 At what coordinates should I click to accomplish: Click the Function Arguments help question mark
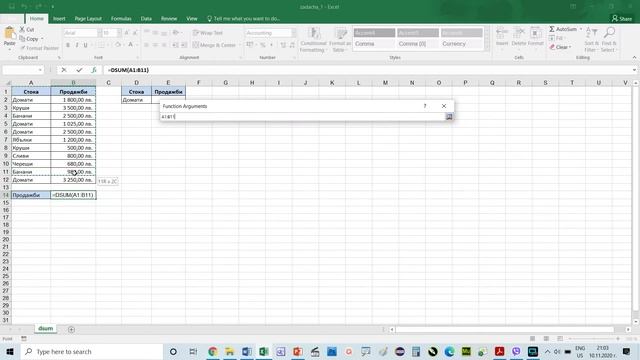click(x=425, y=106)
